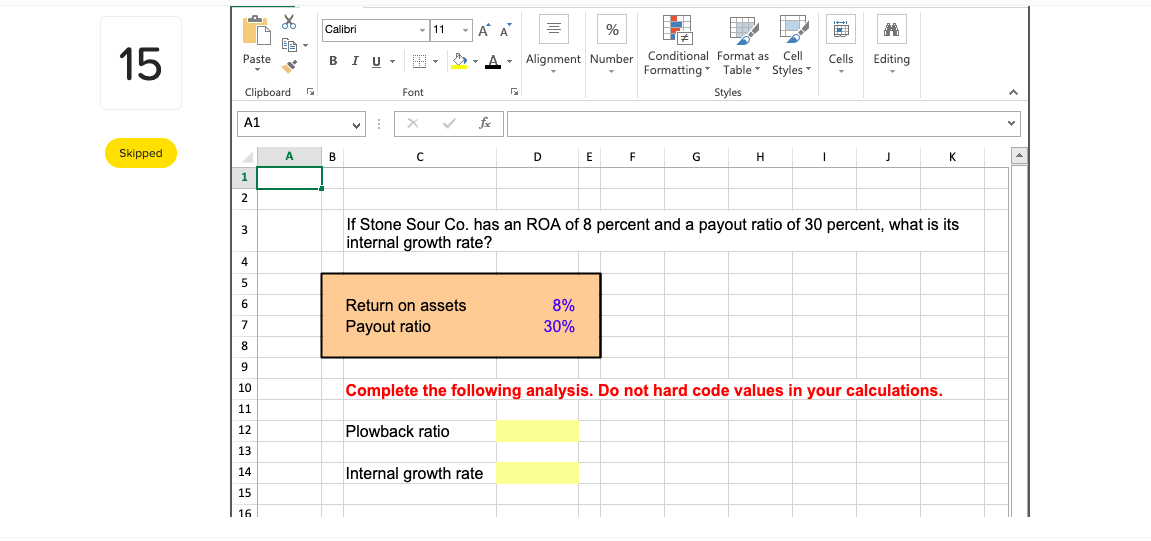This screenshot has height=541, width=1151.
Task: Click the Cancel X in formula bar
Action: 413,124
